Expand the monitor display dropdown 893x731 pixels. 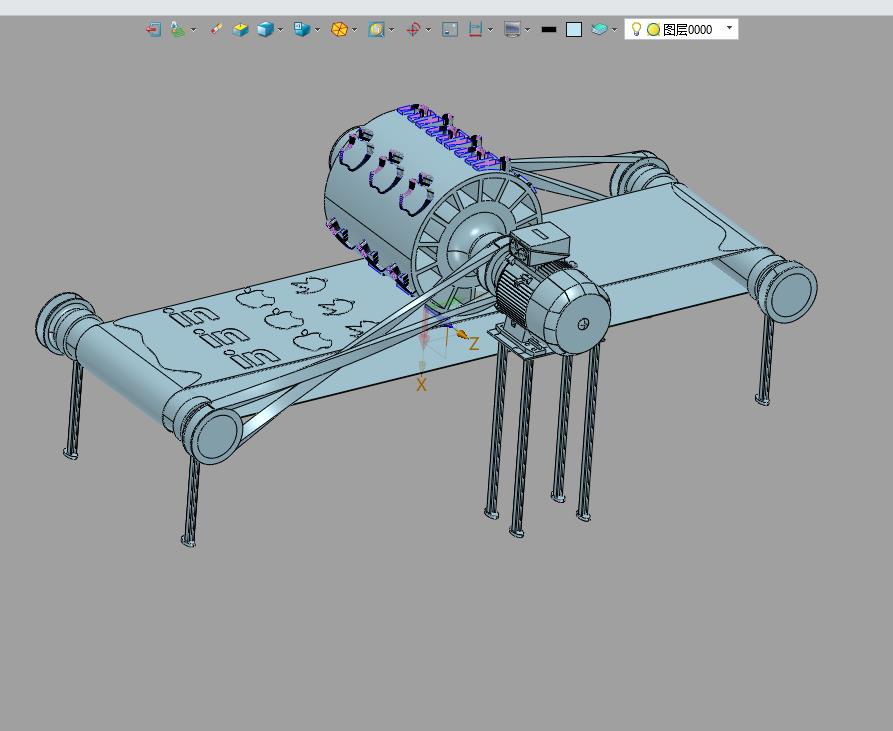(527, 30)
